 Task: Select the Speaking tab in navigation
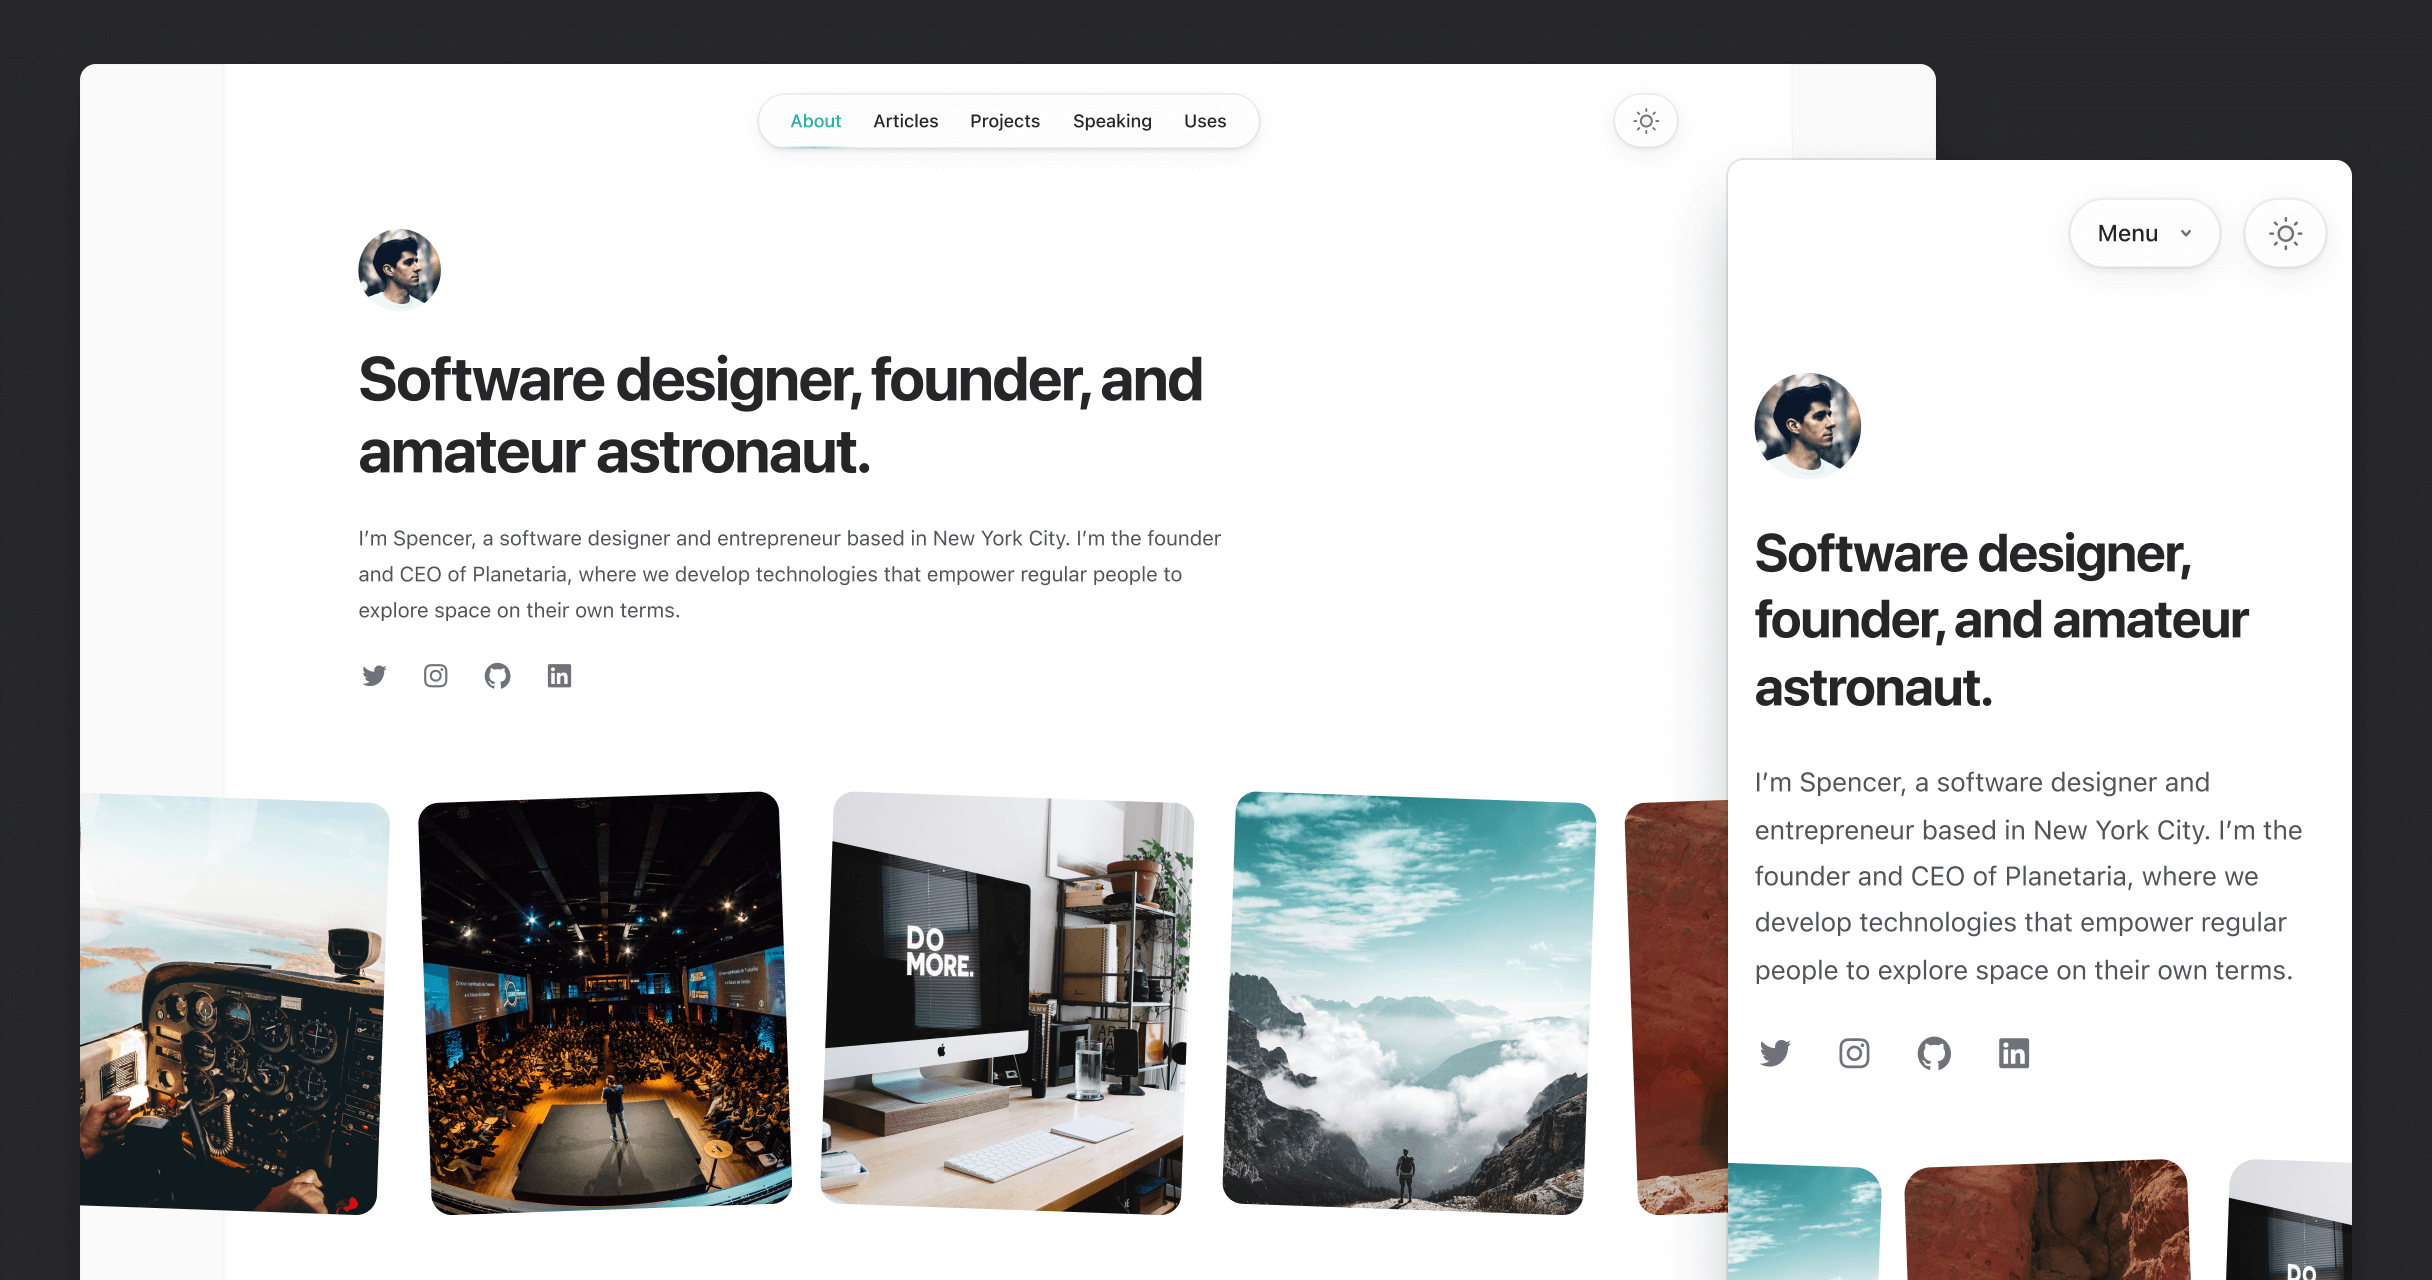click(x=1111, y=121)
